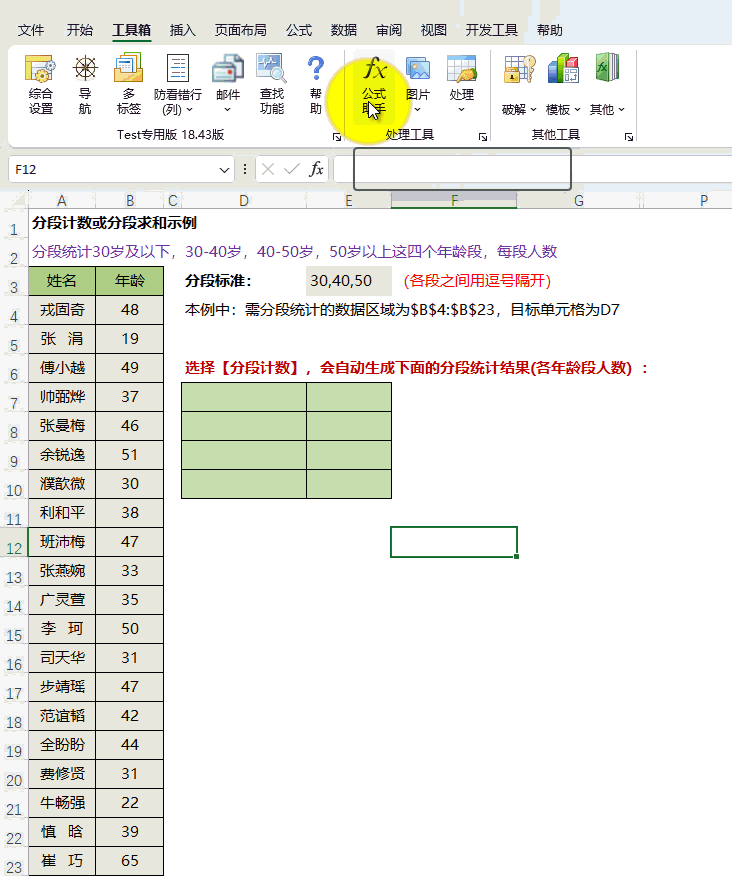Click in the formula bar input
This screenshot has width=732, height=876.
530,170
